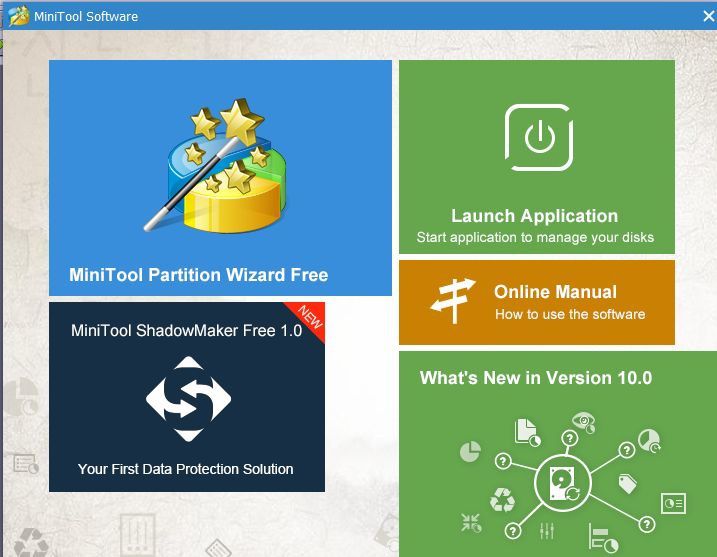The height and width of the screenshot is (557, 717).
Task: Click 'Start application to manage your disks' text
Action: click(x=535, y=237)
